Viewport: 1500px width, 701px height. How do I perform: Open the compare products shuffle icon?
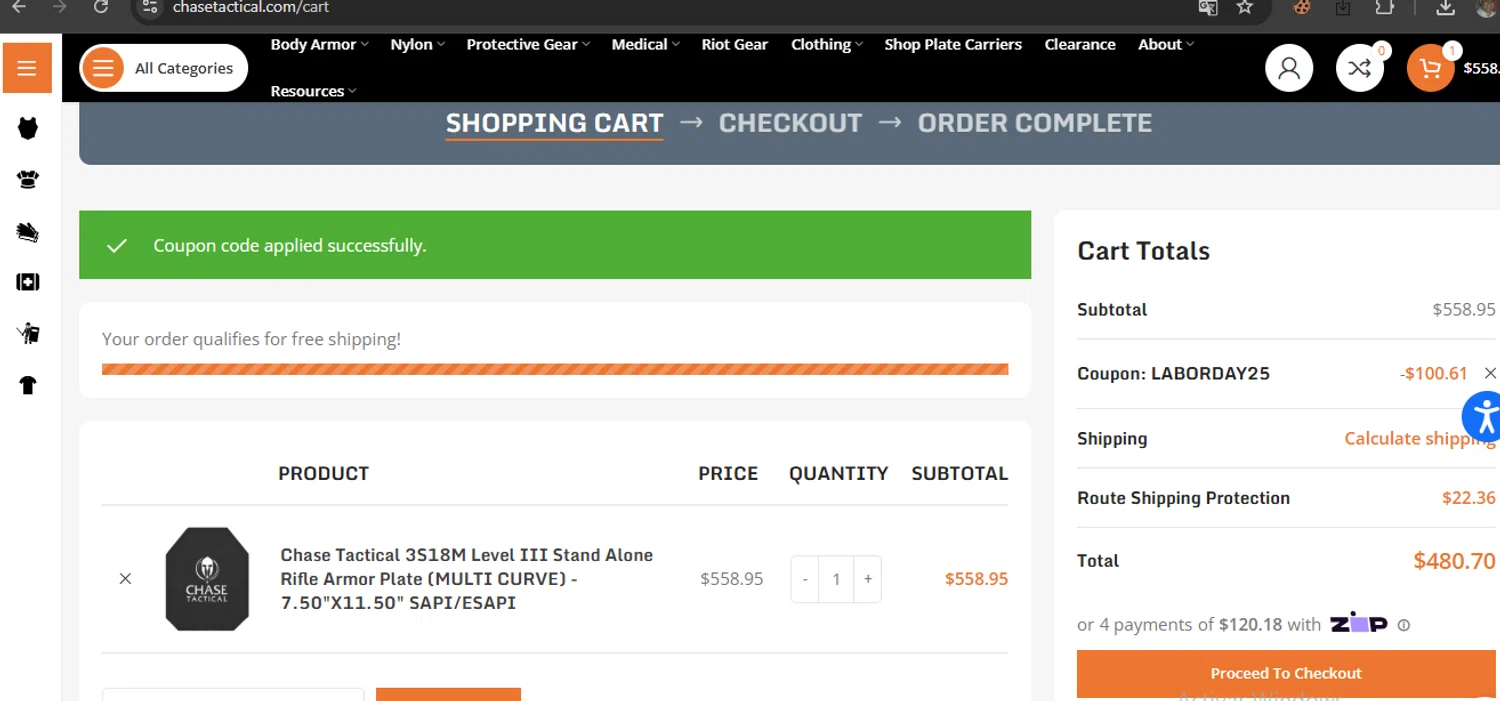pos(1360,68)
